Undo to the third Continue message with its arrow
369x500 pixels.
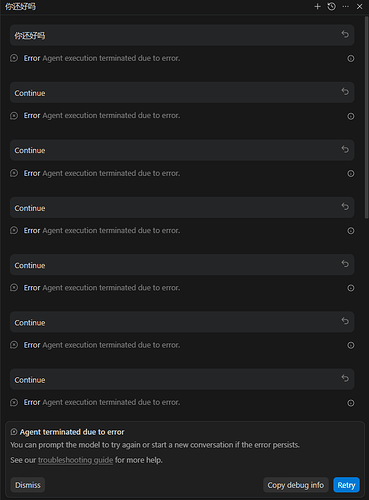coord(345,206)
